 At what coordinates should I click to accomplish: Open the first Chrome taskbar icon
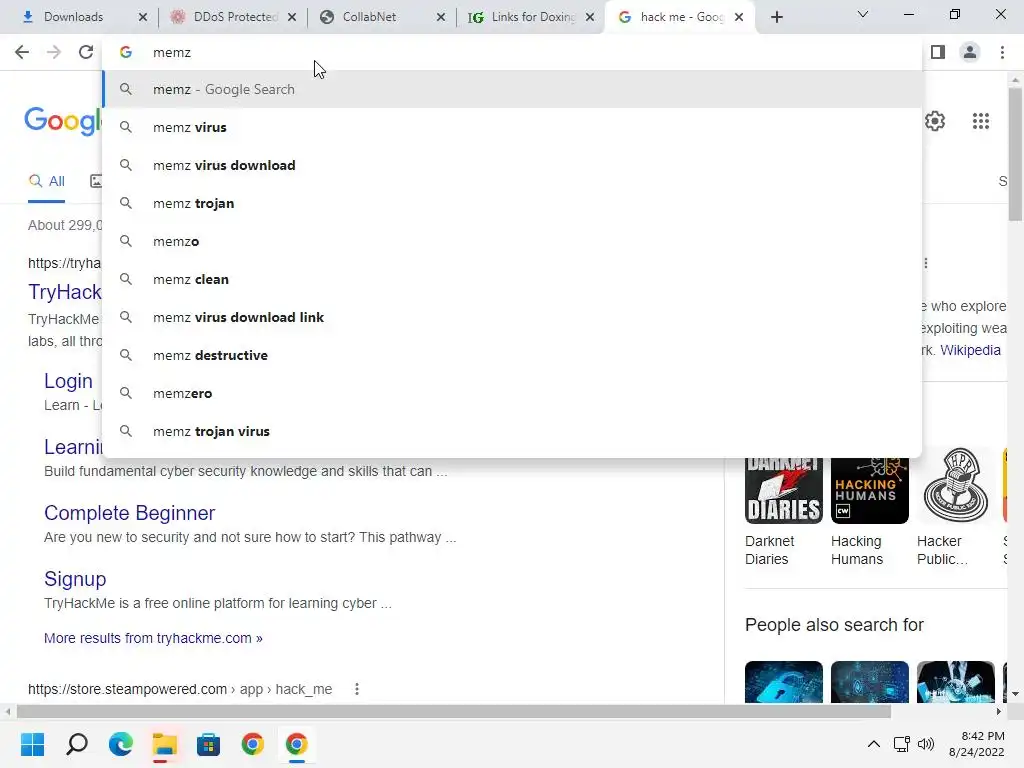(x=253, y=744)
